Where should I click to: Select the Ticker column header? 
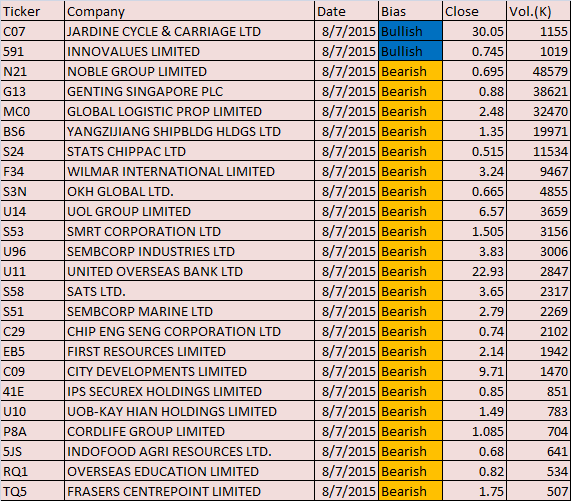pyautogui.click(x=32, y=11)
